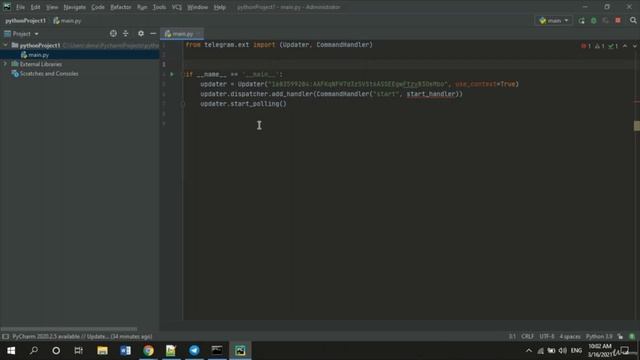Viewport: 640px width, 360px height.
Task: Click the Run with Coverage icon
Action: 606,20
